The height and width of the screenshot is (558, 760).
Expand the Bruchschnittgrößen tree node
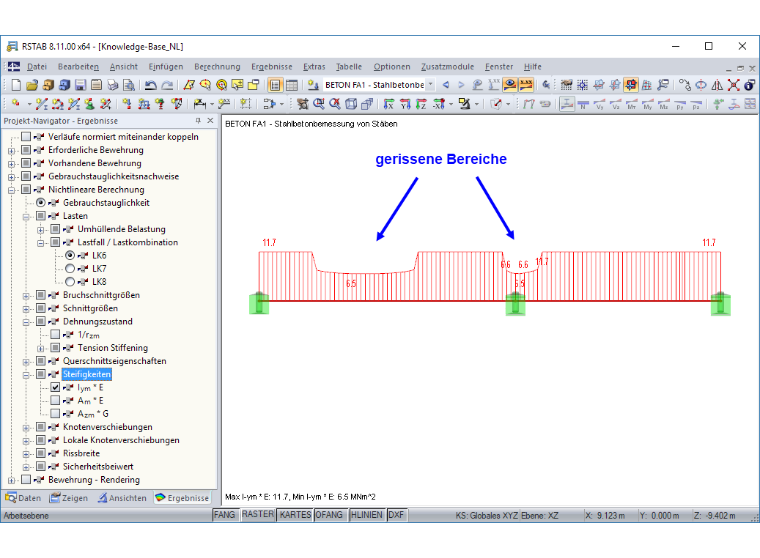[x=26, y=295]
